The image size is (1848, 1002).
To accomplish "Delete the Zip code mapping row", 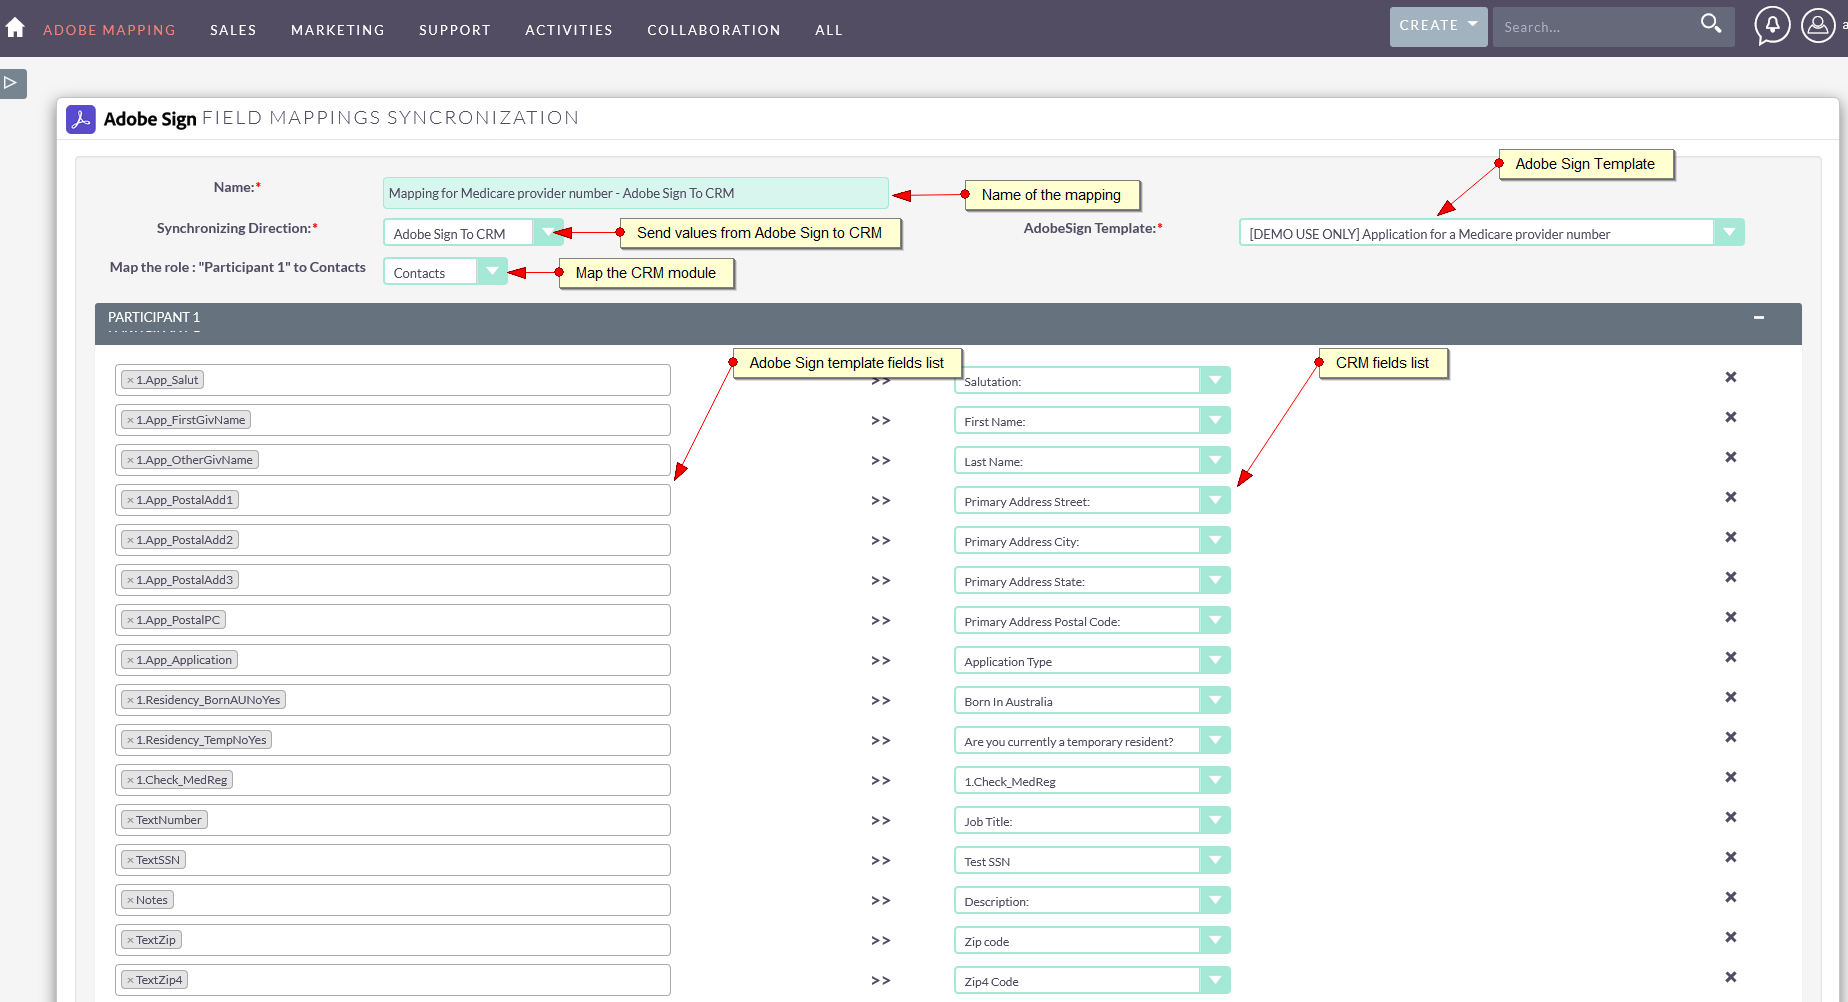I will click(x=1731, y=937).
